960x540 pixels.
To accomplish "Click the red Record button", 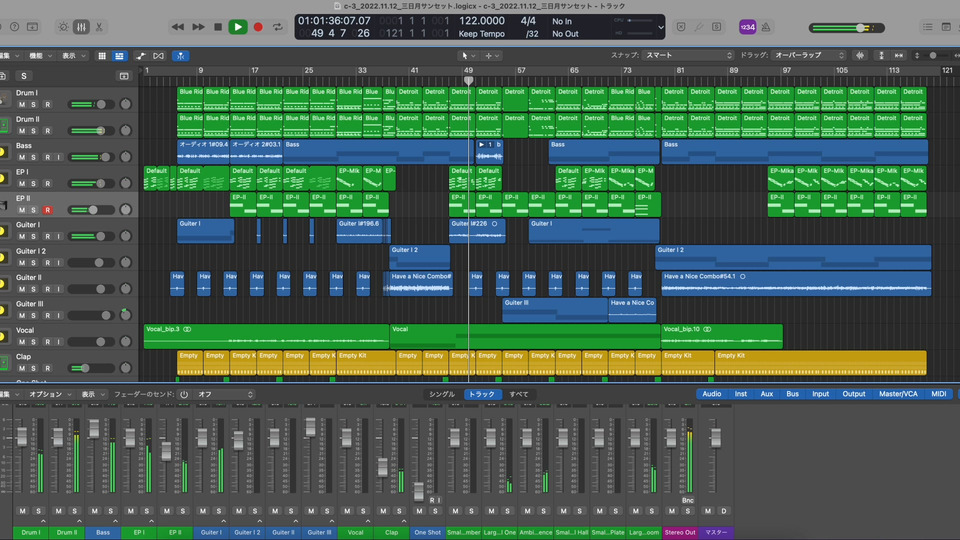I will tap(258, 27).
